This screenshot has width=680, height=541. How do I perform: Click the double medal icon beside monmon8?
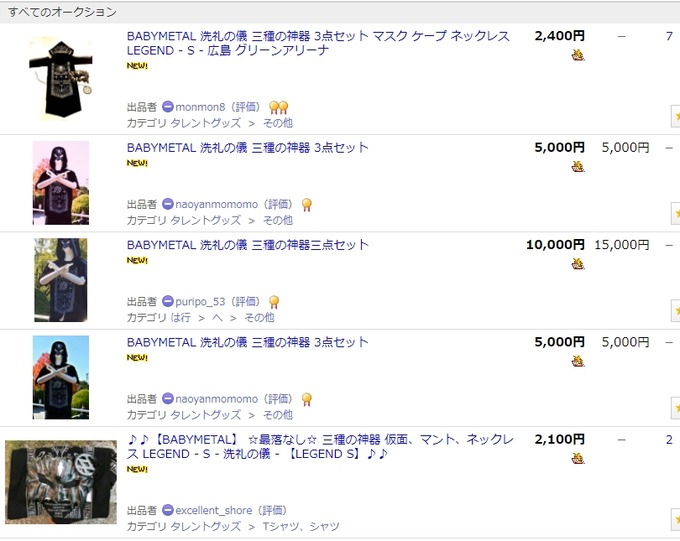tap(278, 107)
